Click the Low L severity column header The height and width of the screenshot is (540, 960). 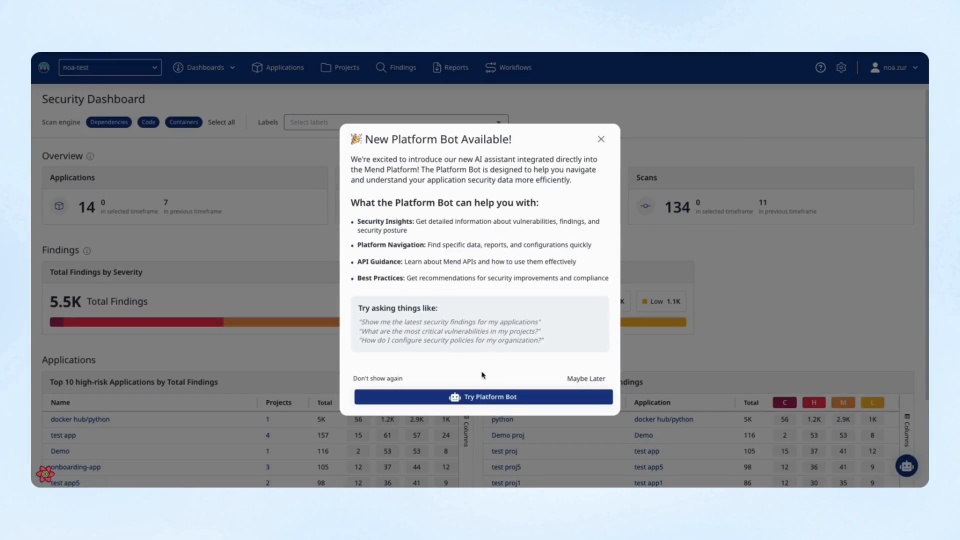(872, 402)
